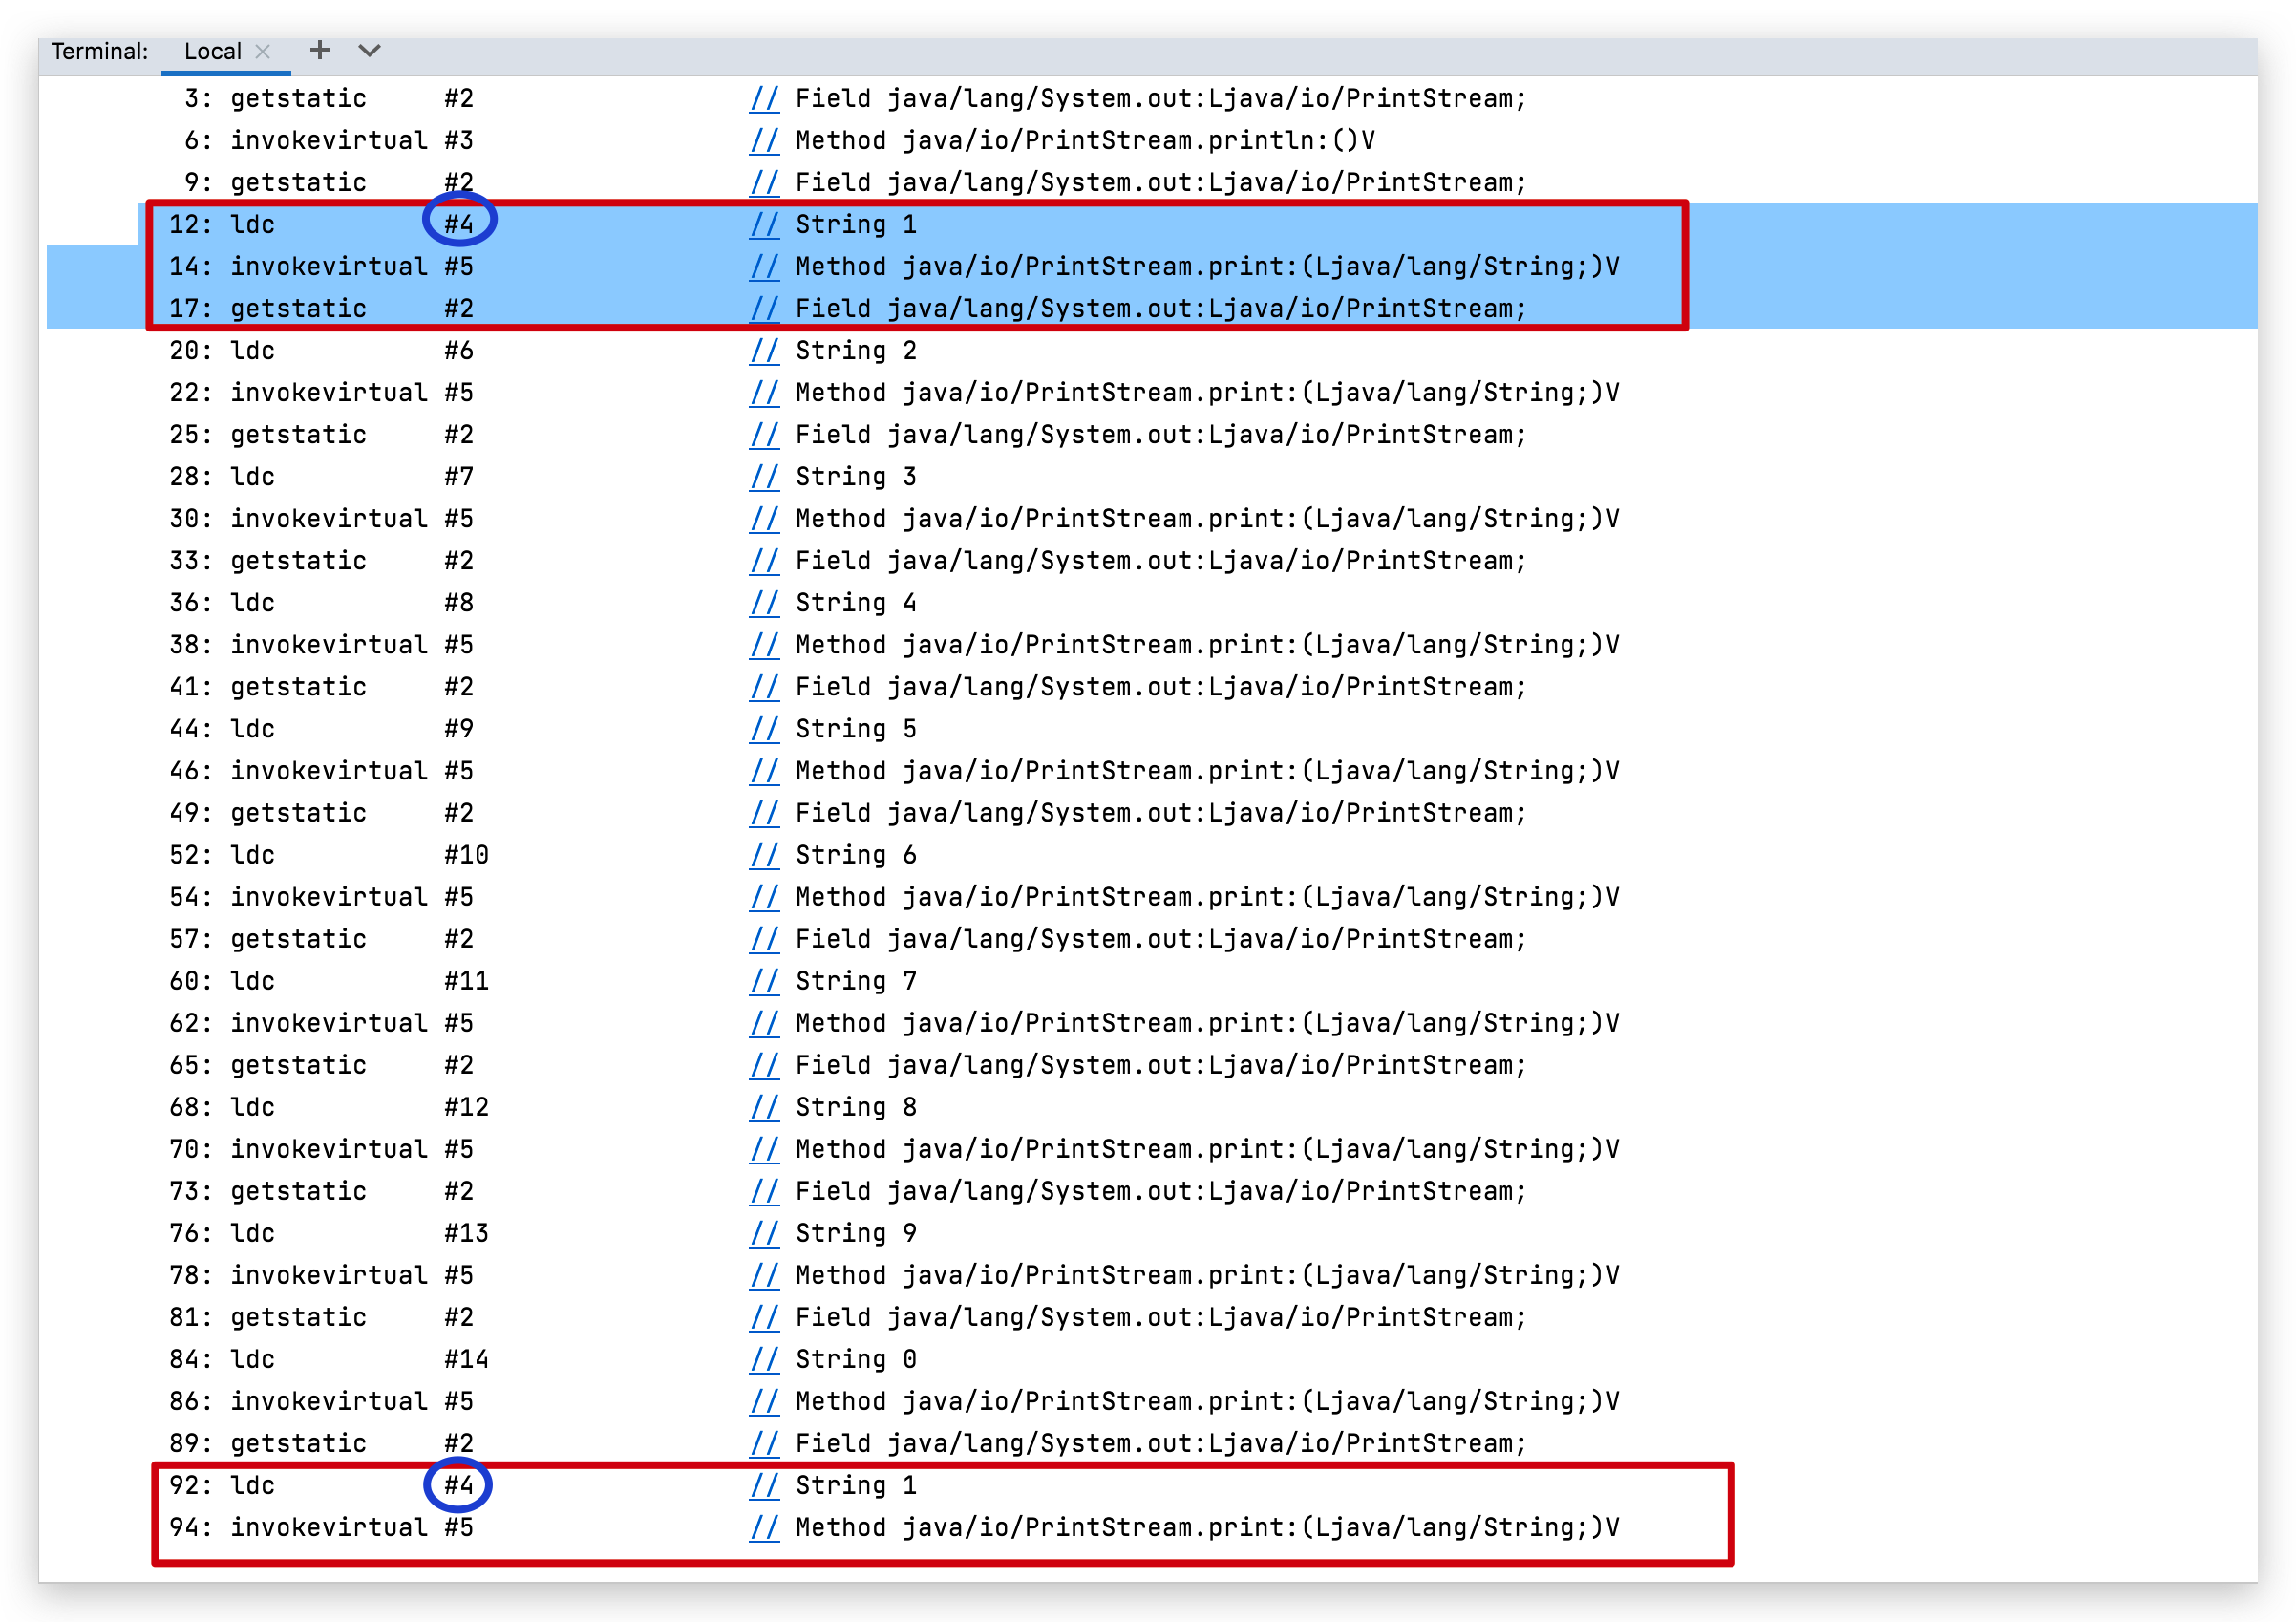Click the // link on highlighted String 1 line 12

click(x=764, y=224)
